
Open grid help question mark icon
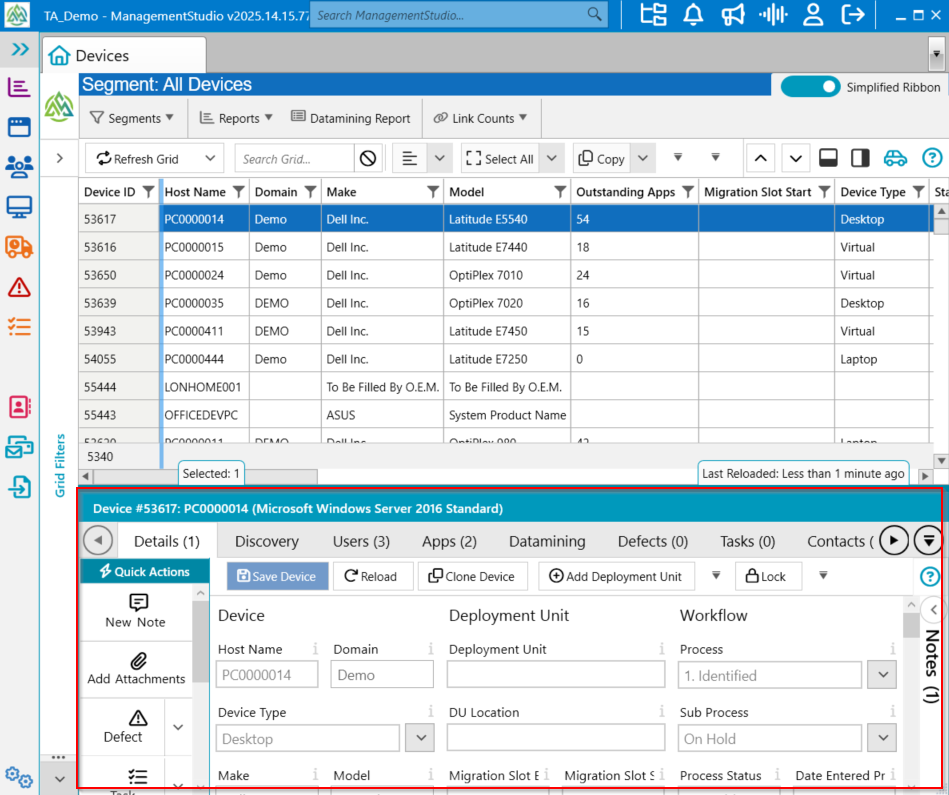pyautogui.click(x=932, y=159)
